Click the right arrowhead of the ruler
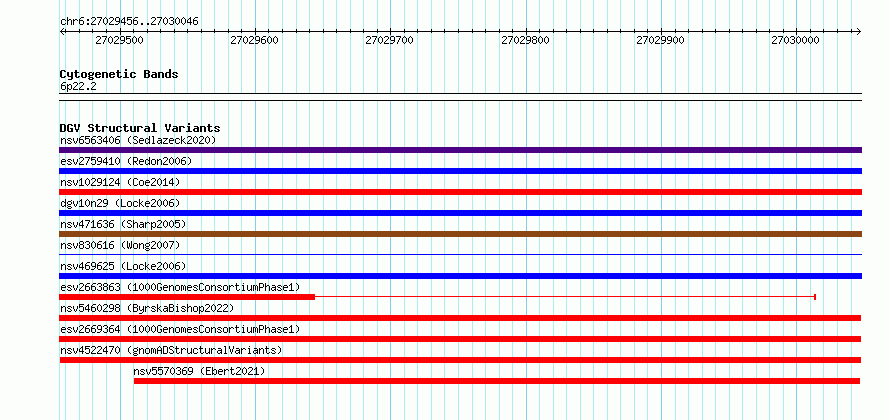Image resolution: width=890 pixels, height=420 pixels. point(859,32)
